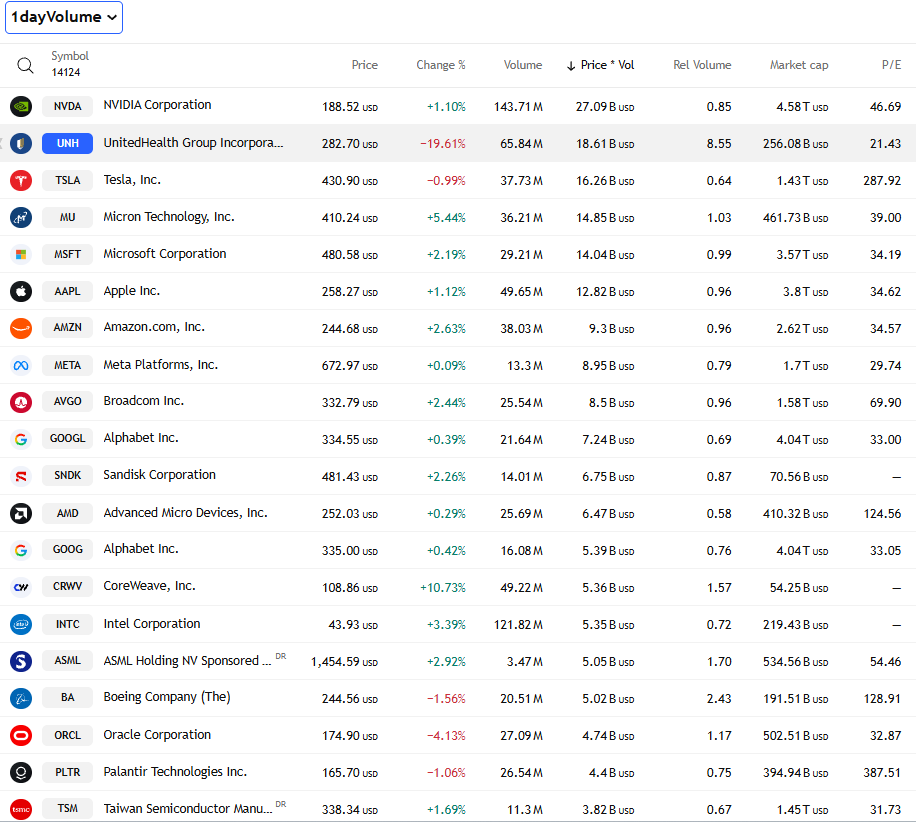Screen dimensions: 916x822
Task: Click ASML price 1,454.59 USD
Action: pos(344,662)
